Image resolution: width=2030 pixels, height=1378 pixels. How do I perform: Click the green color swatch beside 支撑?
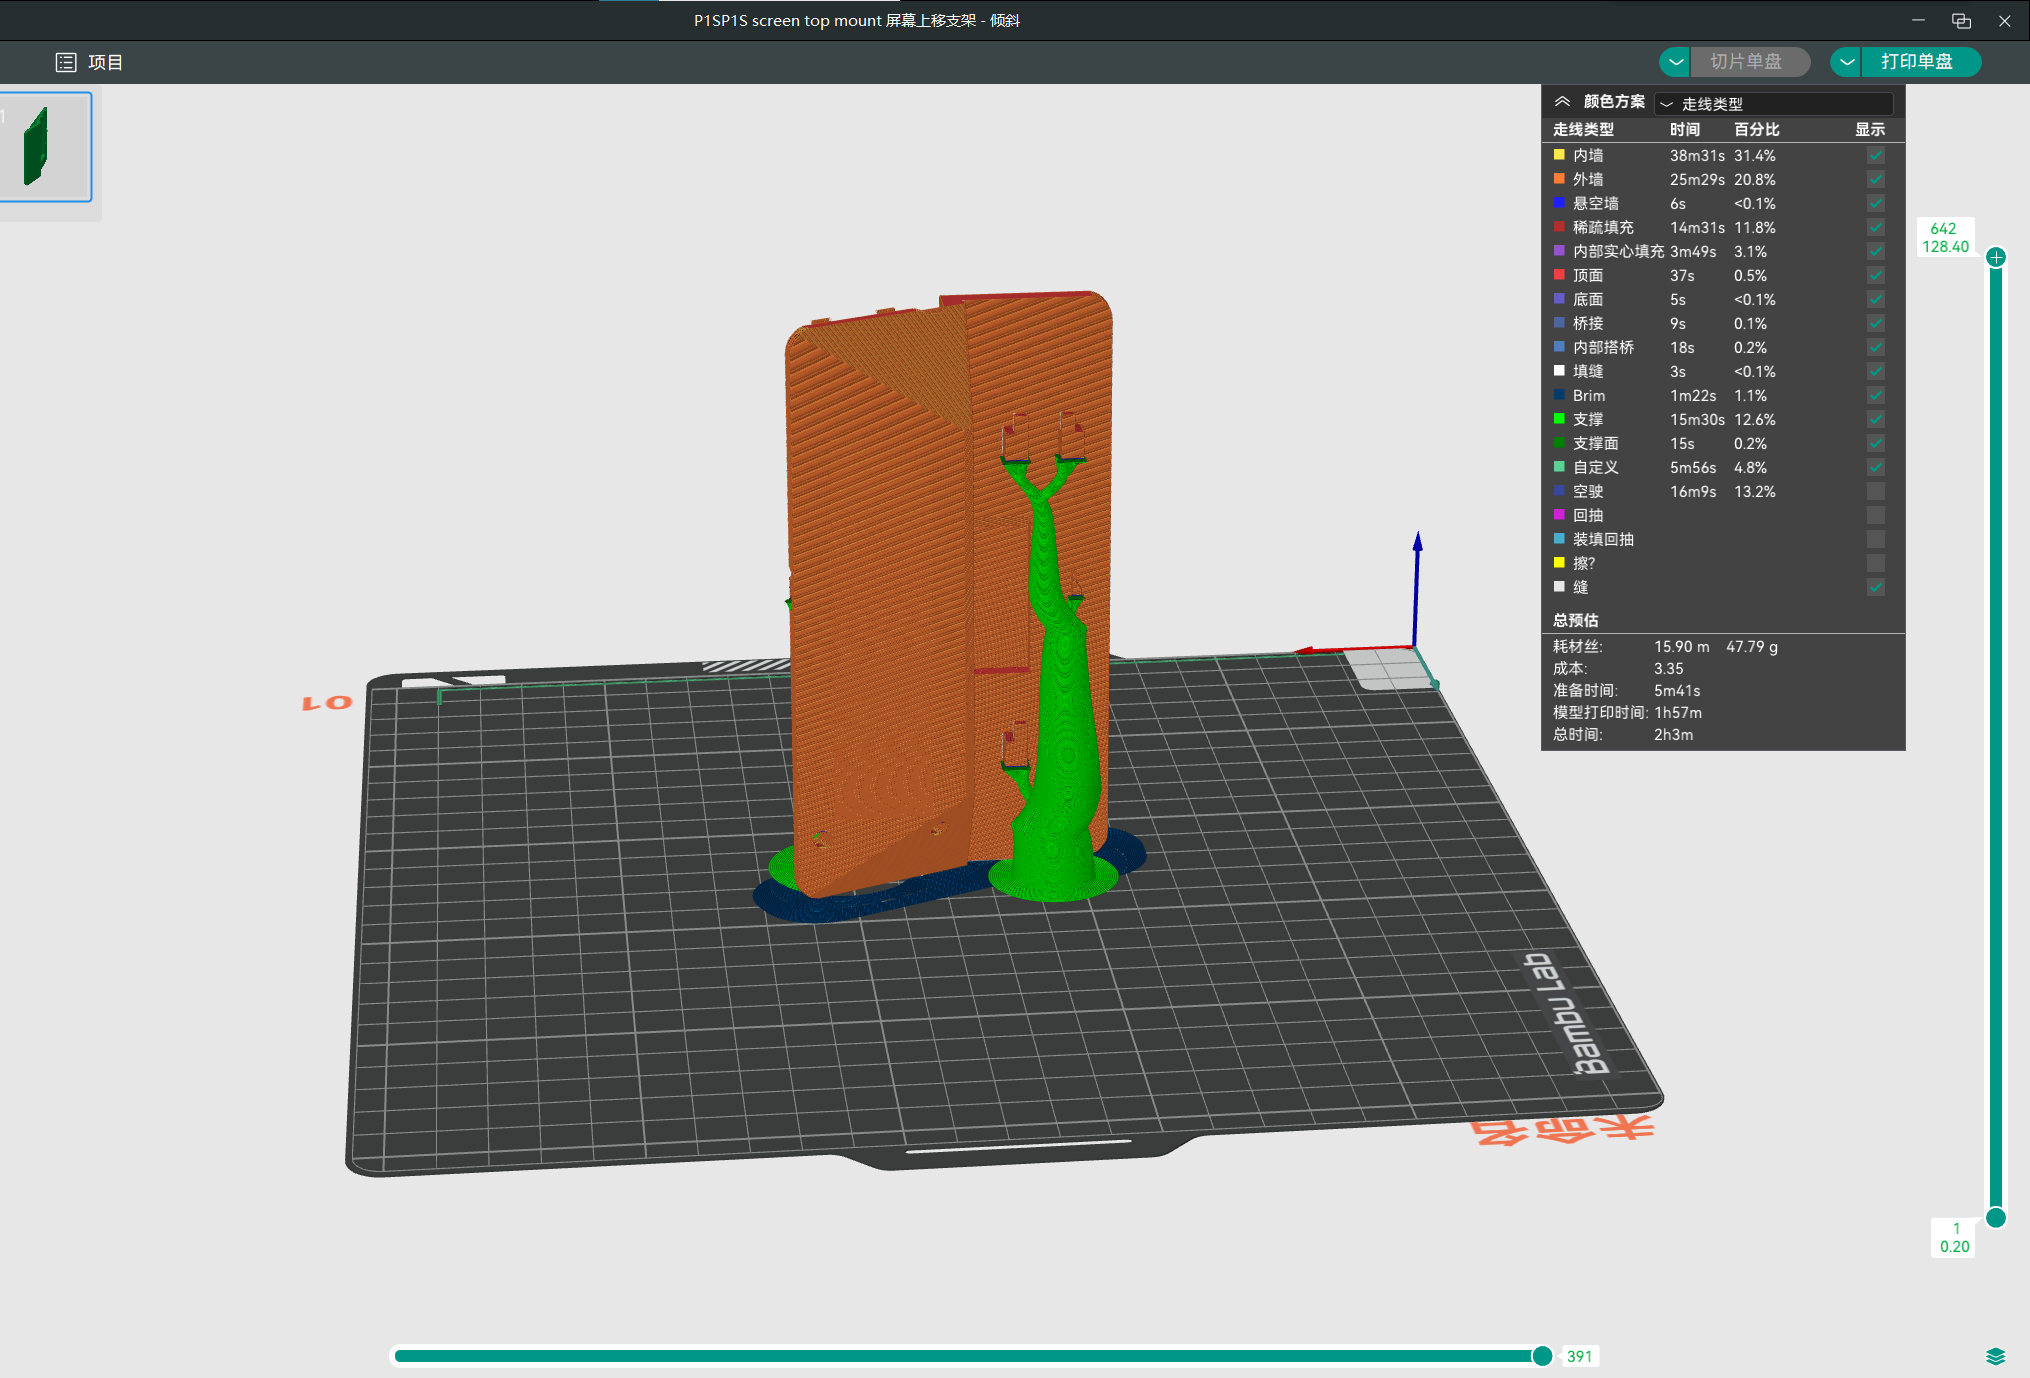point(1560,419)
